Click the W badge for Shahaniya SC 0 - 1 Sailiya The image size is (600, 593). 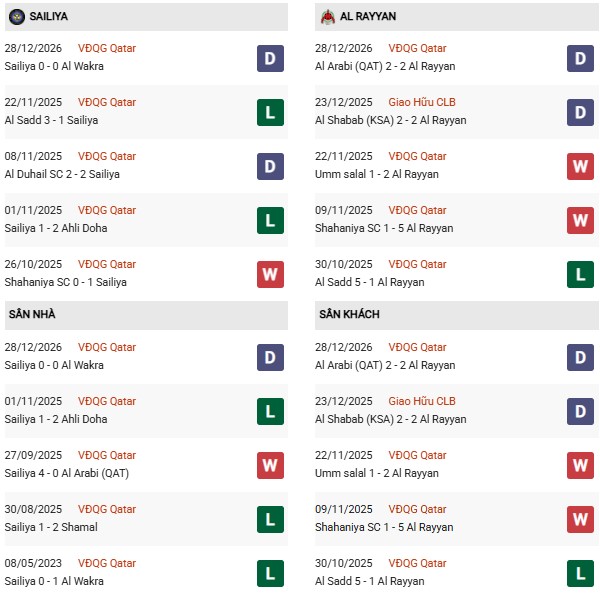coord(270,274)
